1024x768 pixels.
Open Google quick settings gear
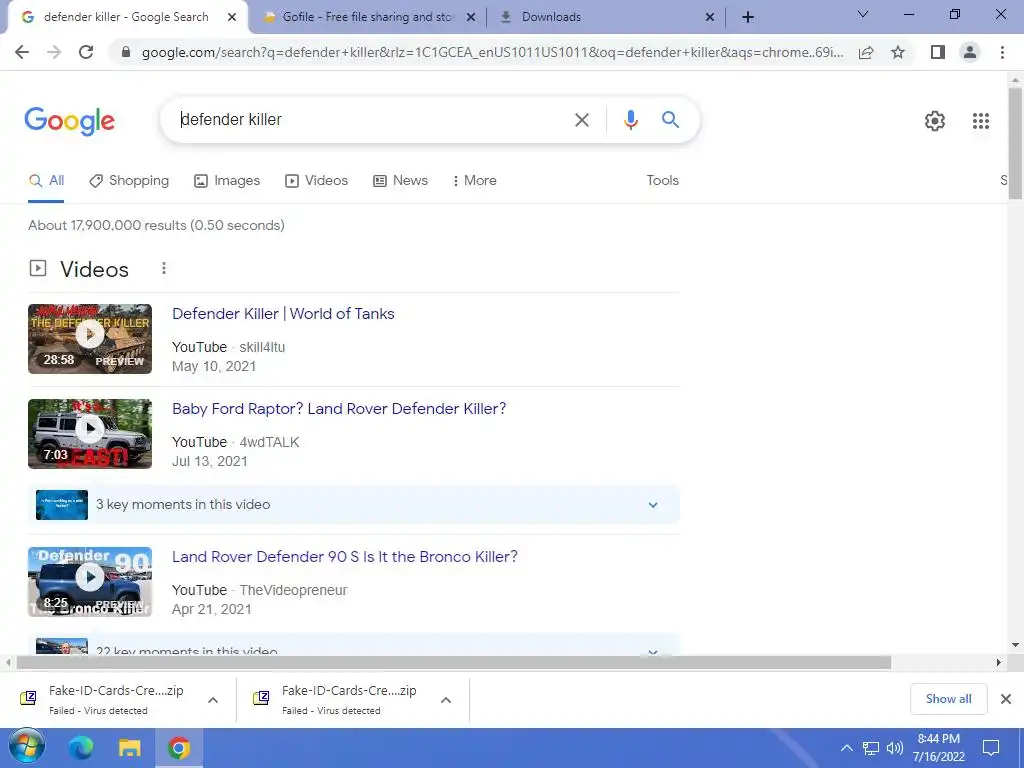pyautogui.click(x=935, y=121)
